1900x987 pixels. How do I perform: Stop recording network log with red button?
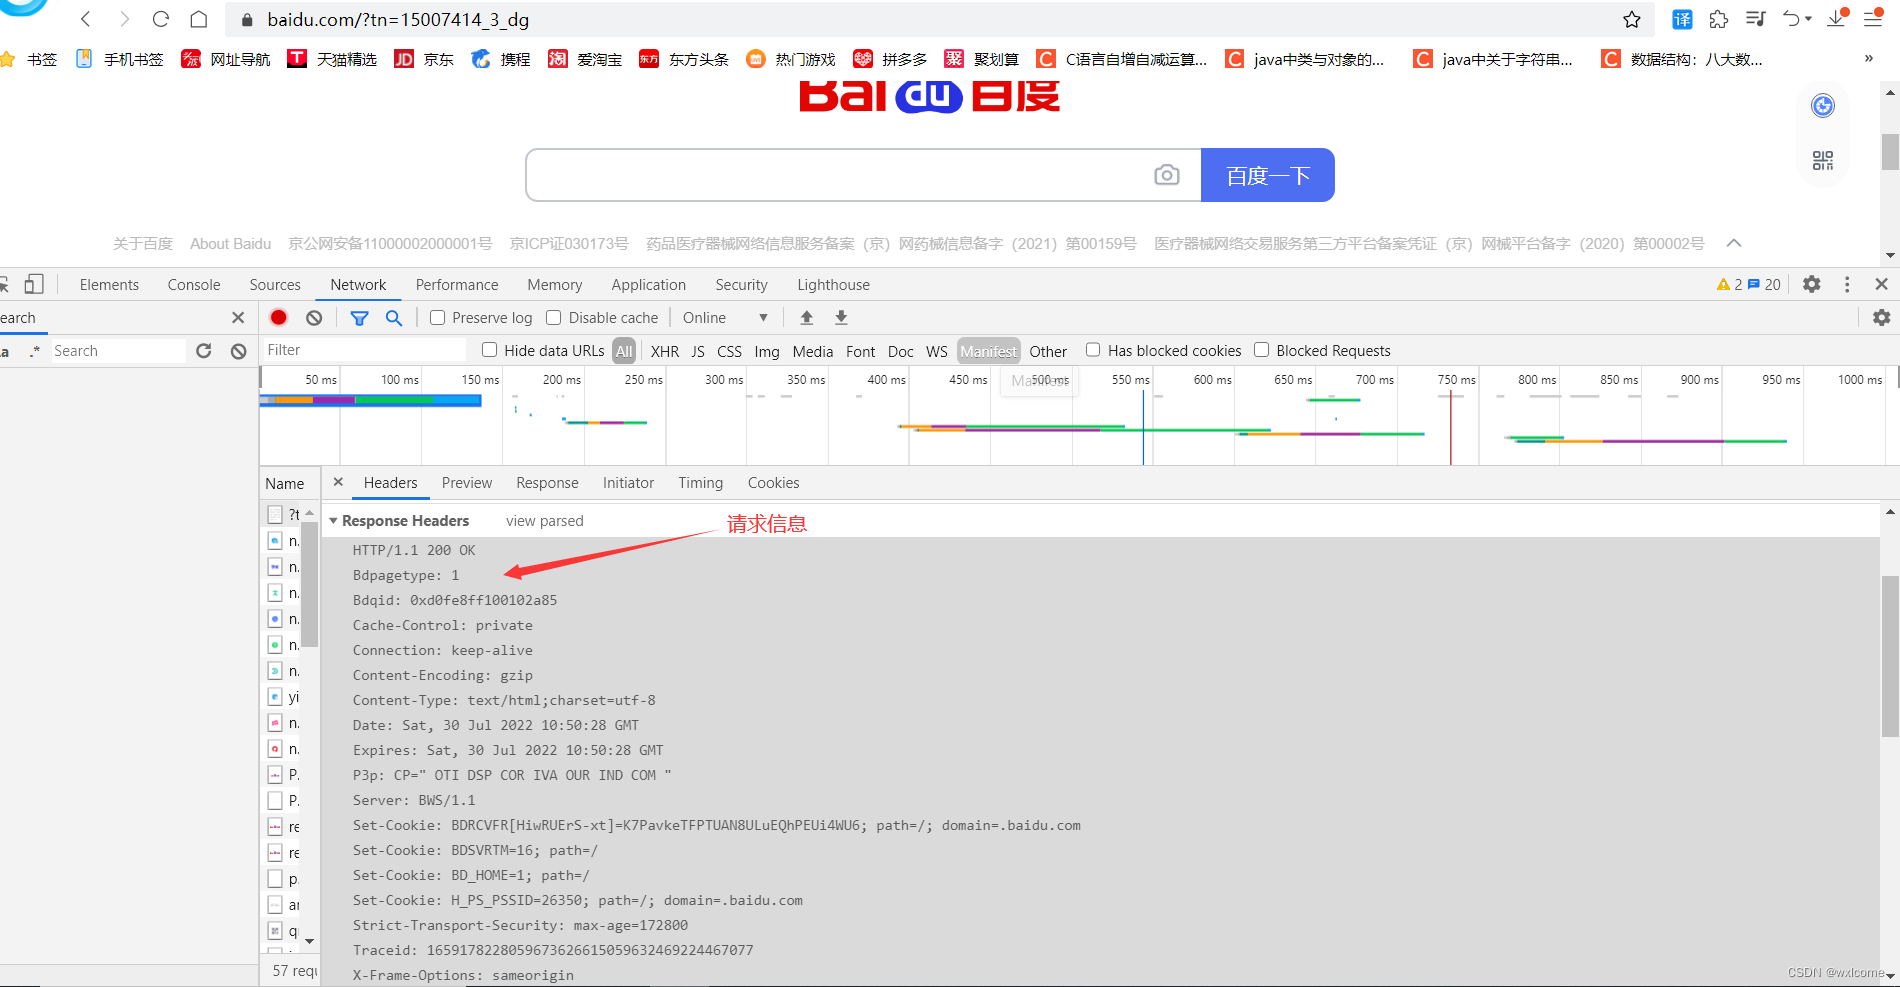coord(279,317)
